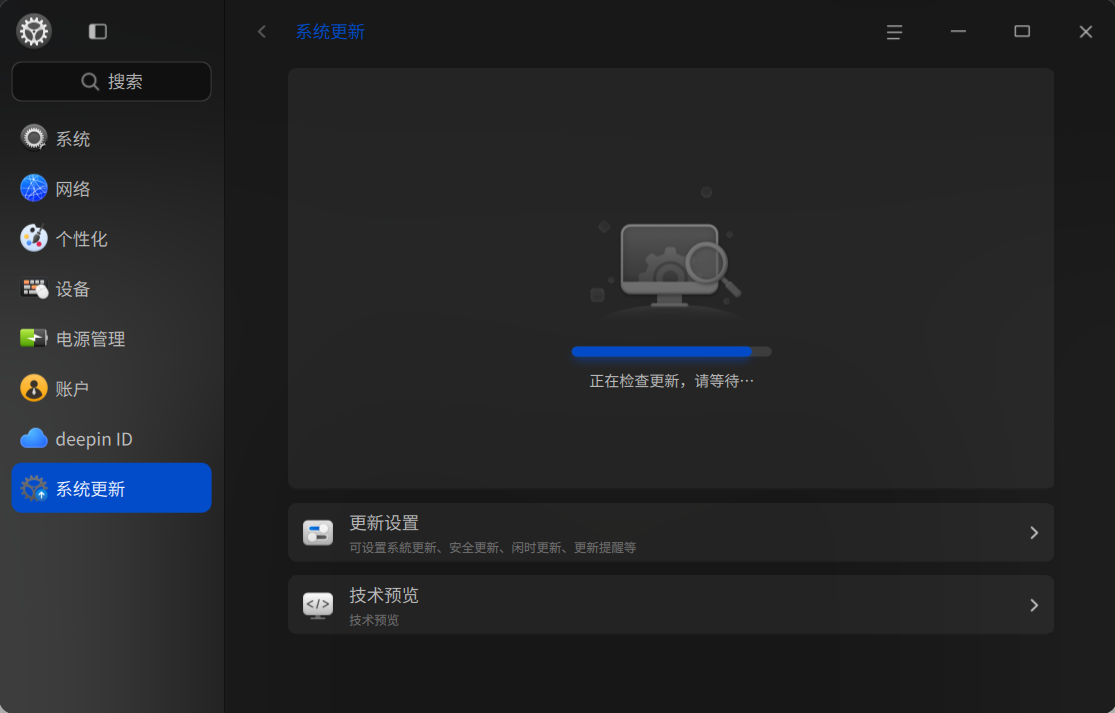This screenshot has height=713, width=1115.
Task: Click the magnifier icon in 搜索 box
Action: [90, 82]
